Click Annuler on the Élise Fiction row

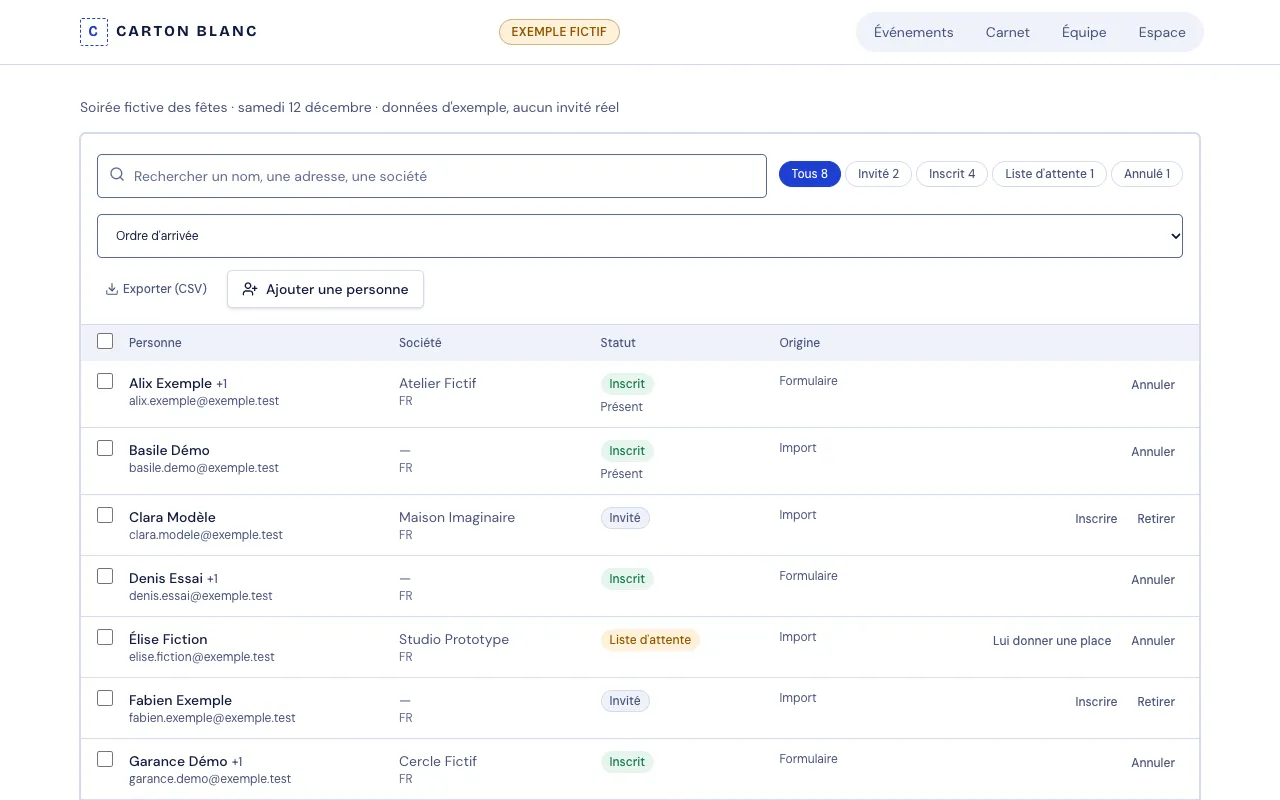(1153, 641)
